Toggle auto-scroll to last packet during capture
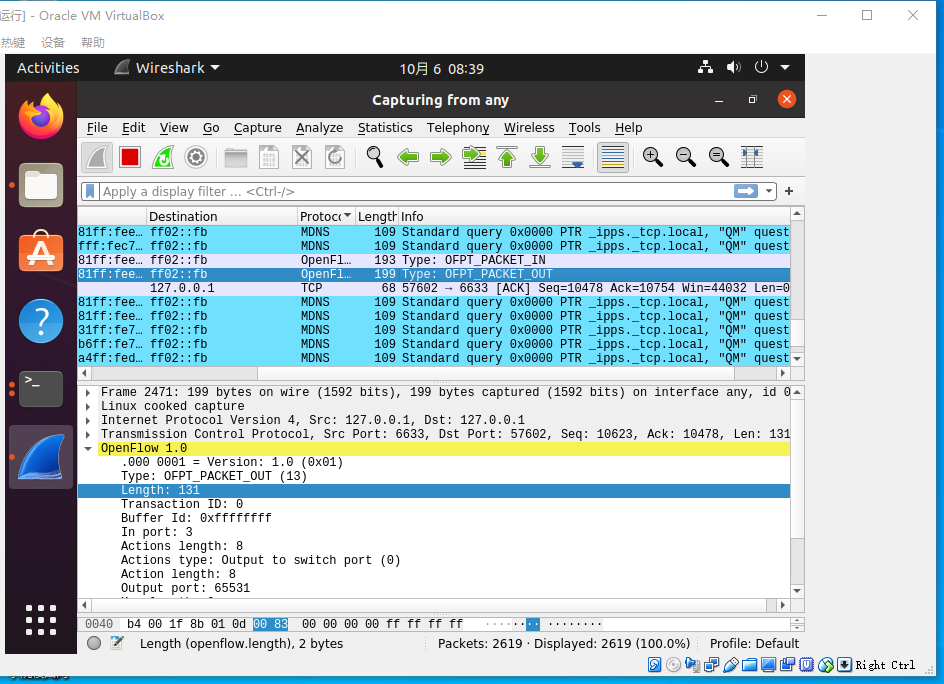 click(x=573, y=158)
